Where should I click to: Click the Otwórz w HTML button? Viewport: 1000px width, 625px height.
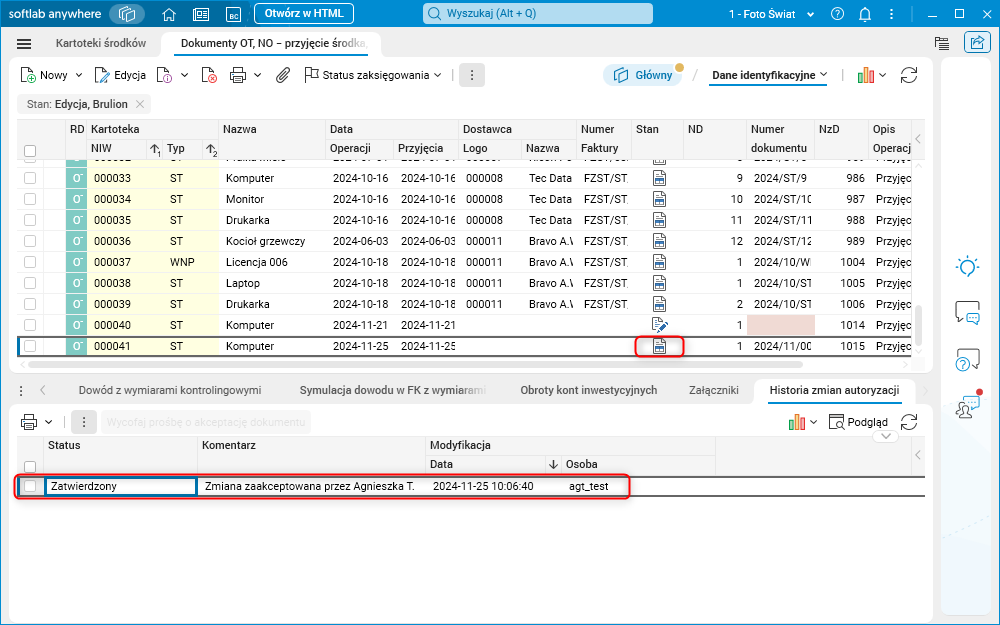303,14
